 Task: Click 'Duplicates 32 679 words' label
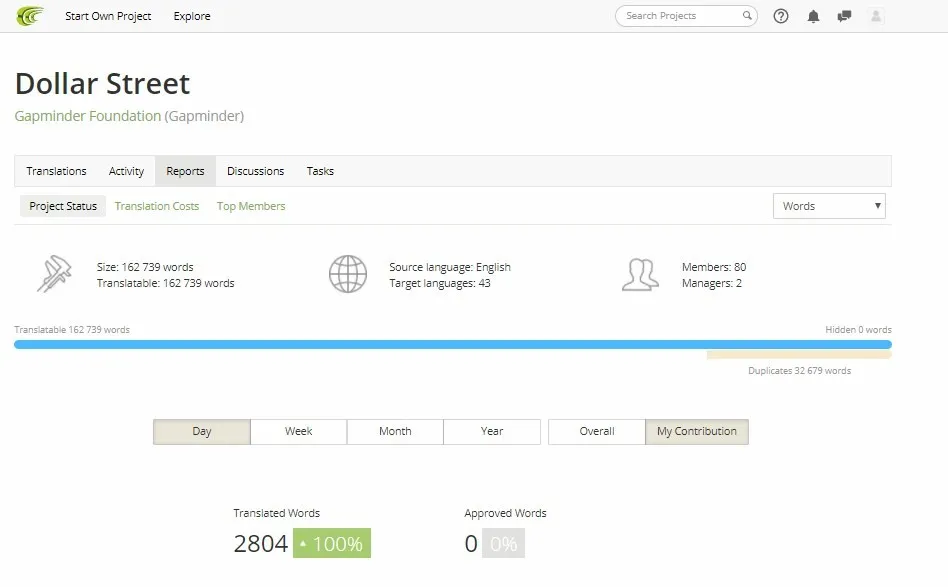click(799, 371)
